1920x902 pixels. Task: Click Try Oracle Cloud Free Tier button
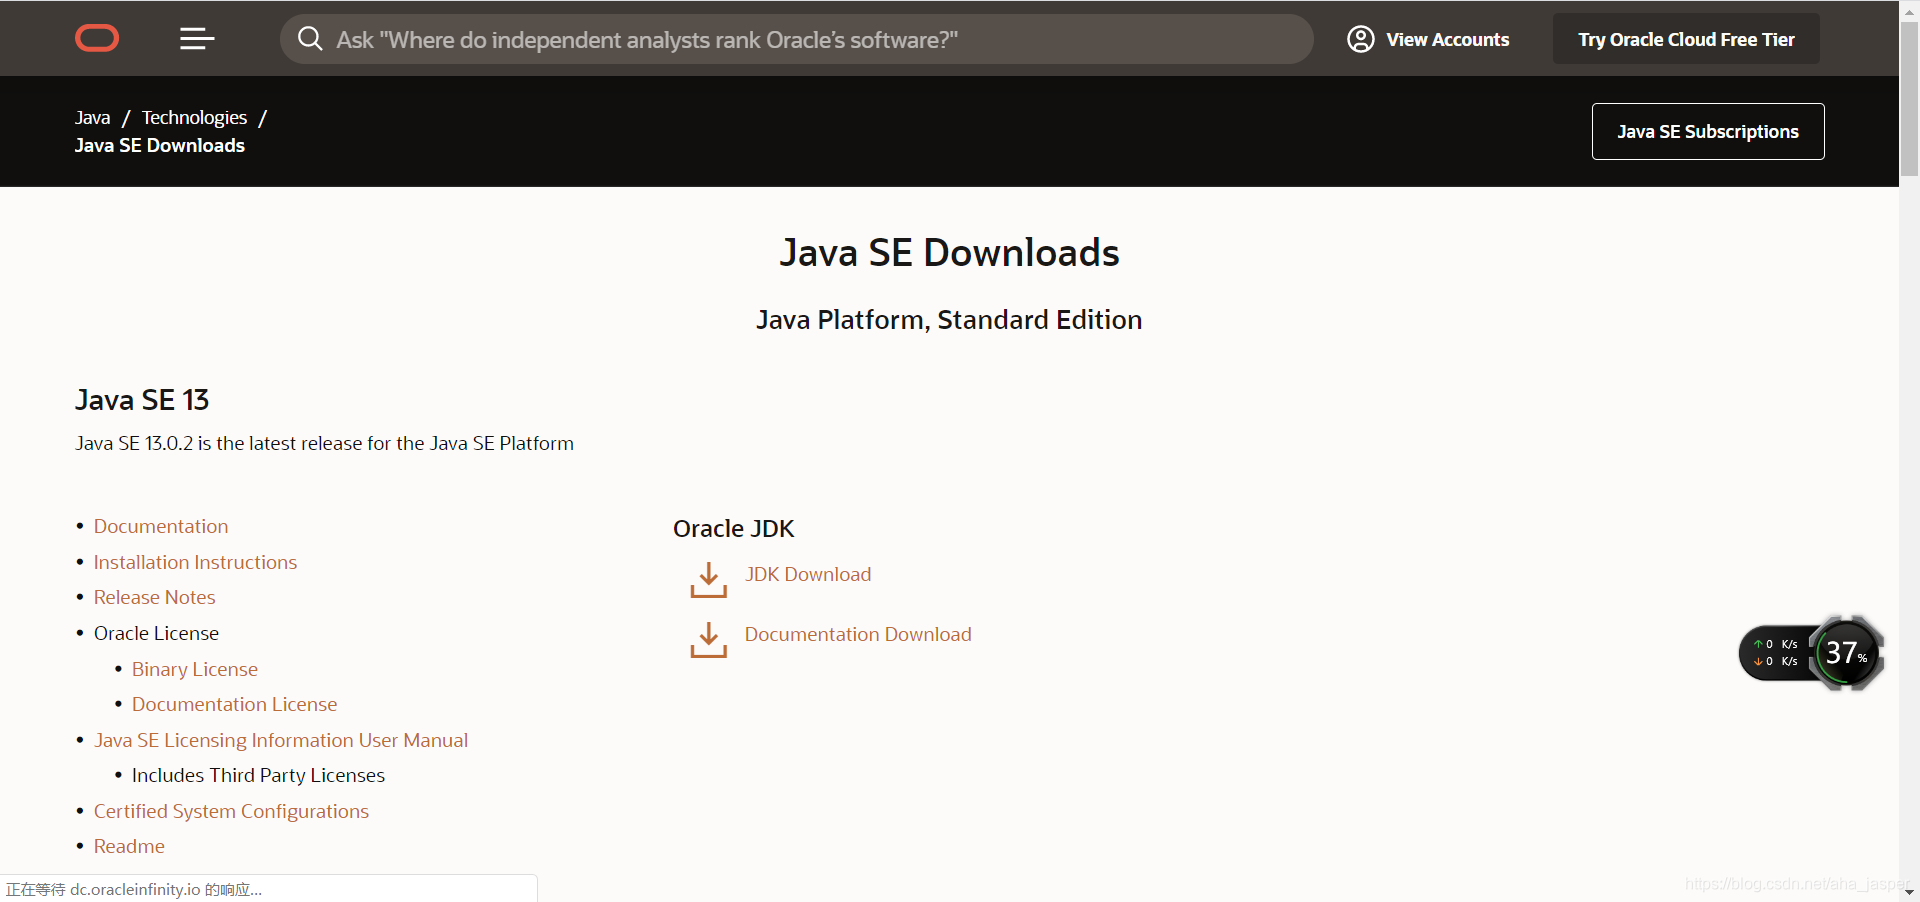(x=1686, y=39)
